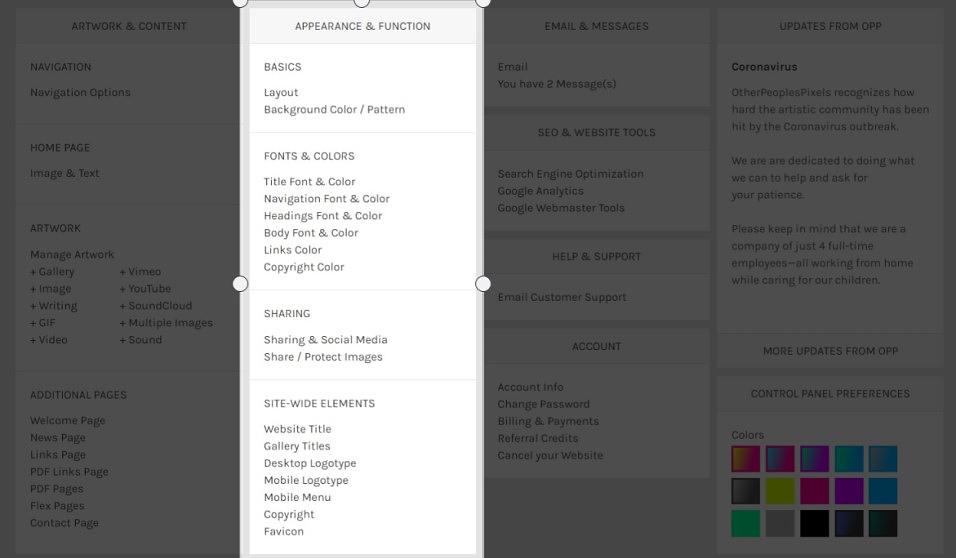
Task: Click More Updates From OPP
Action: click(x=830, y=351)
